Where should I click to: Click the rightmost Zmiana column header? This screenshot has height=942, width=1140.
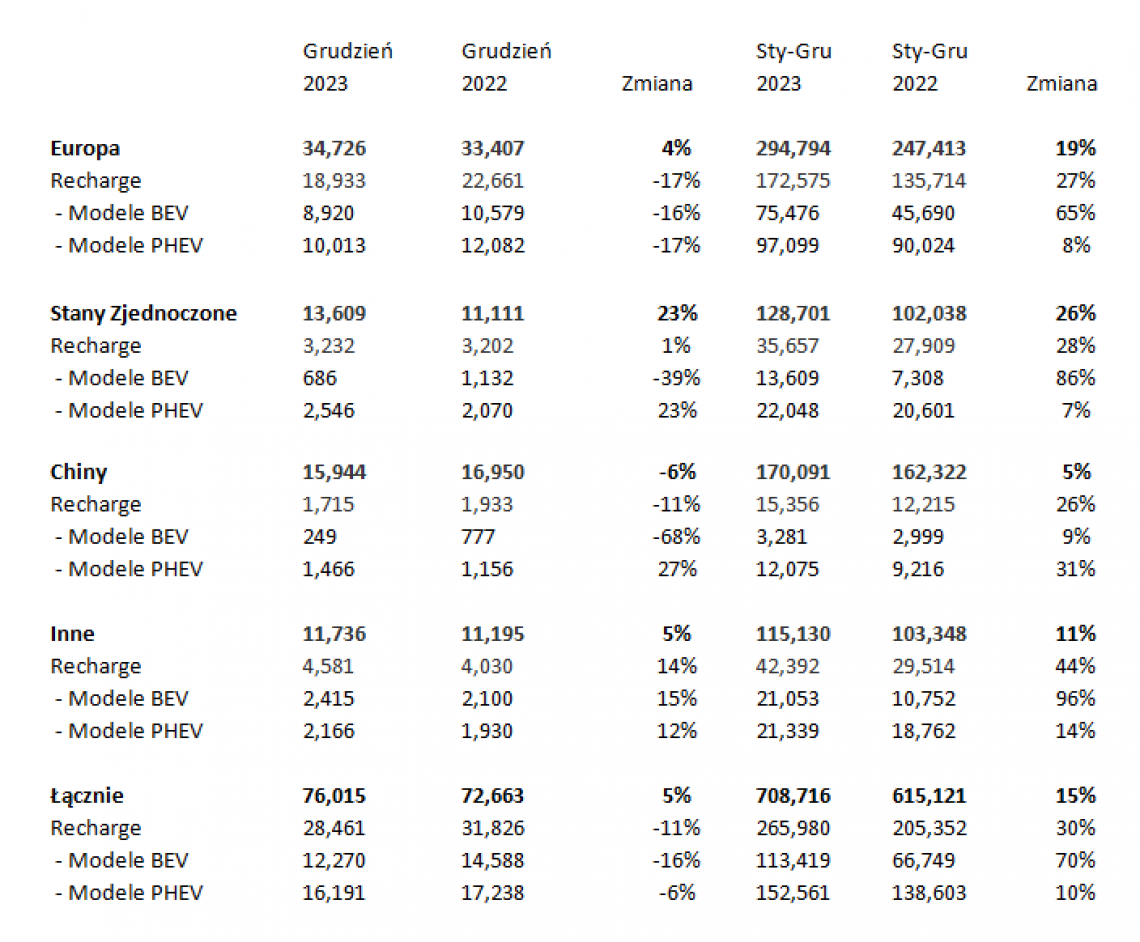[1061, 84]
